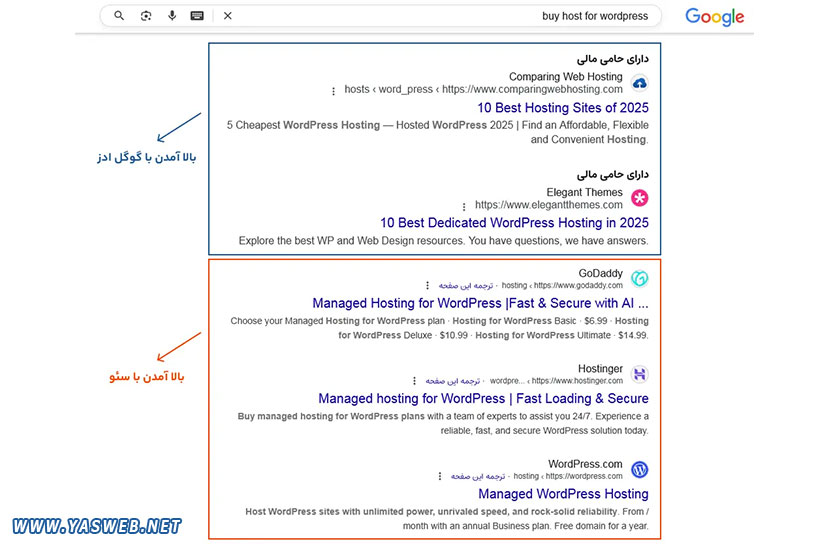
Task: Open GoDaddy 'Managed Hosting for WordPress' result
Action: (480, 303)
